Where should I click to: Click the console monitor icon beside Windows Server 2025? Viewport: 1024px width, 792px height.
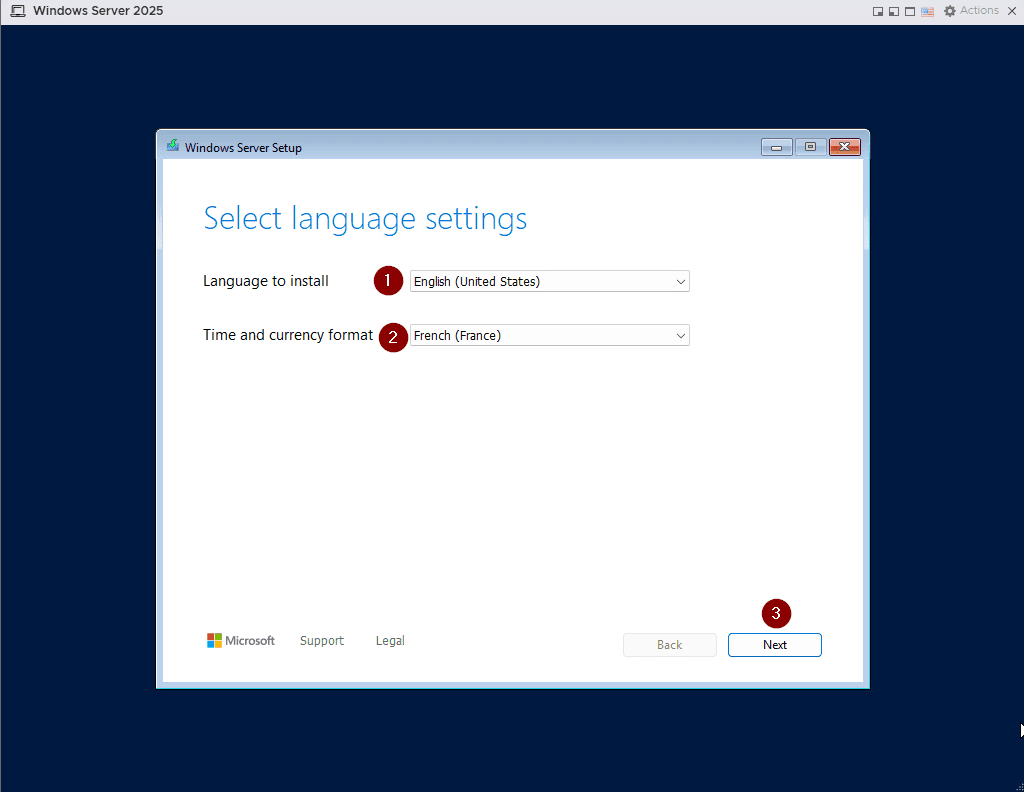(x=18, y=11)
